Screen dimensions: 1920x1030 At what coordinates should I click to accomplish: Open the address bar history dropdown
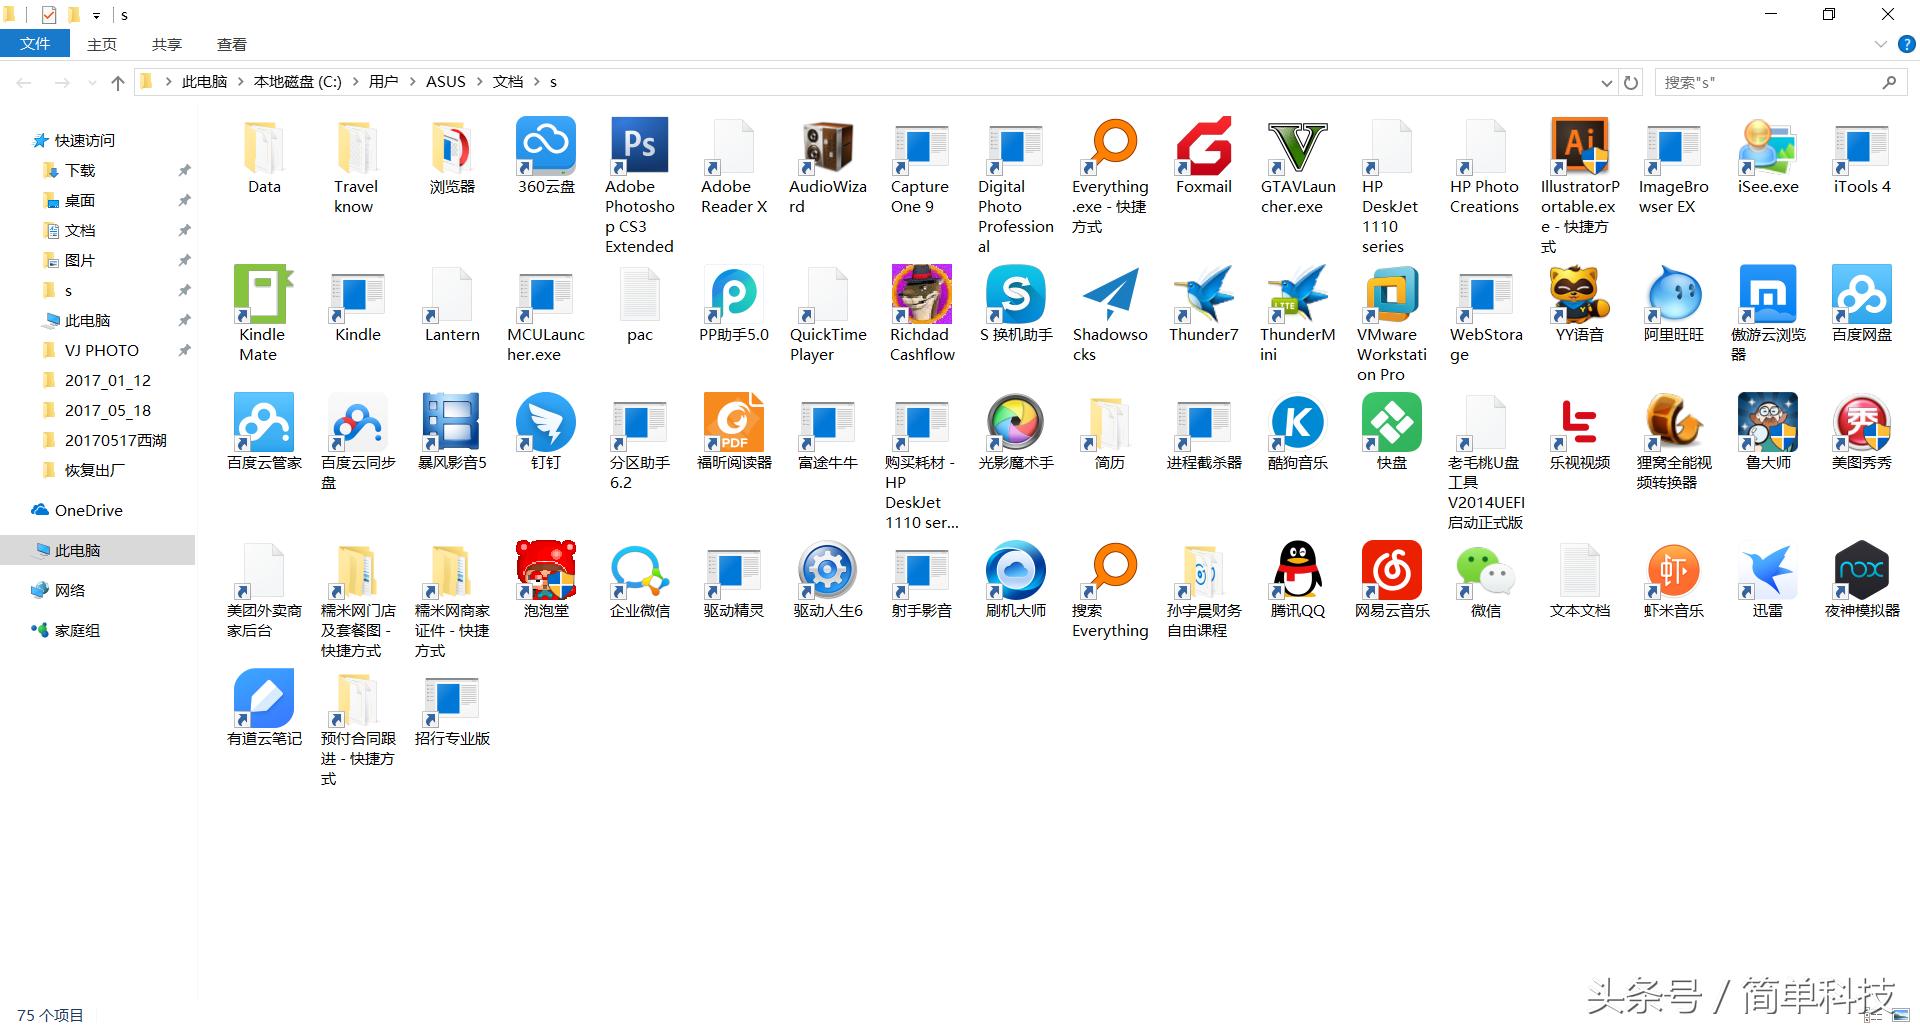1606,82
